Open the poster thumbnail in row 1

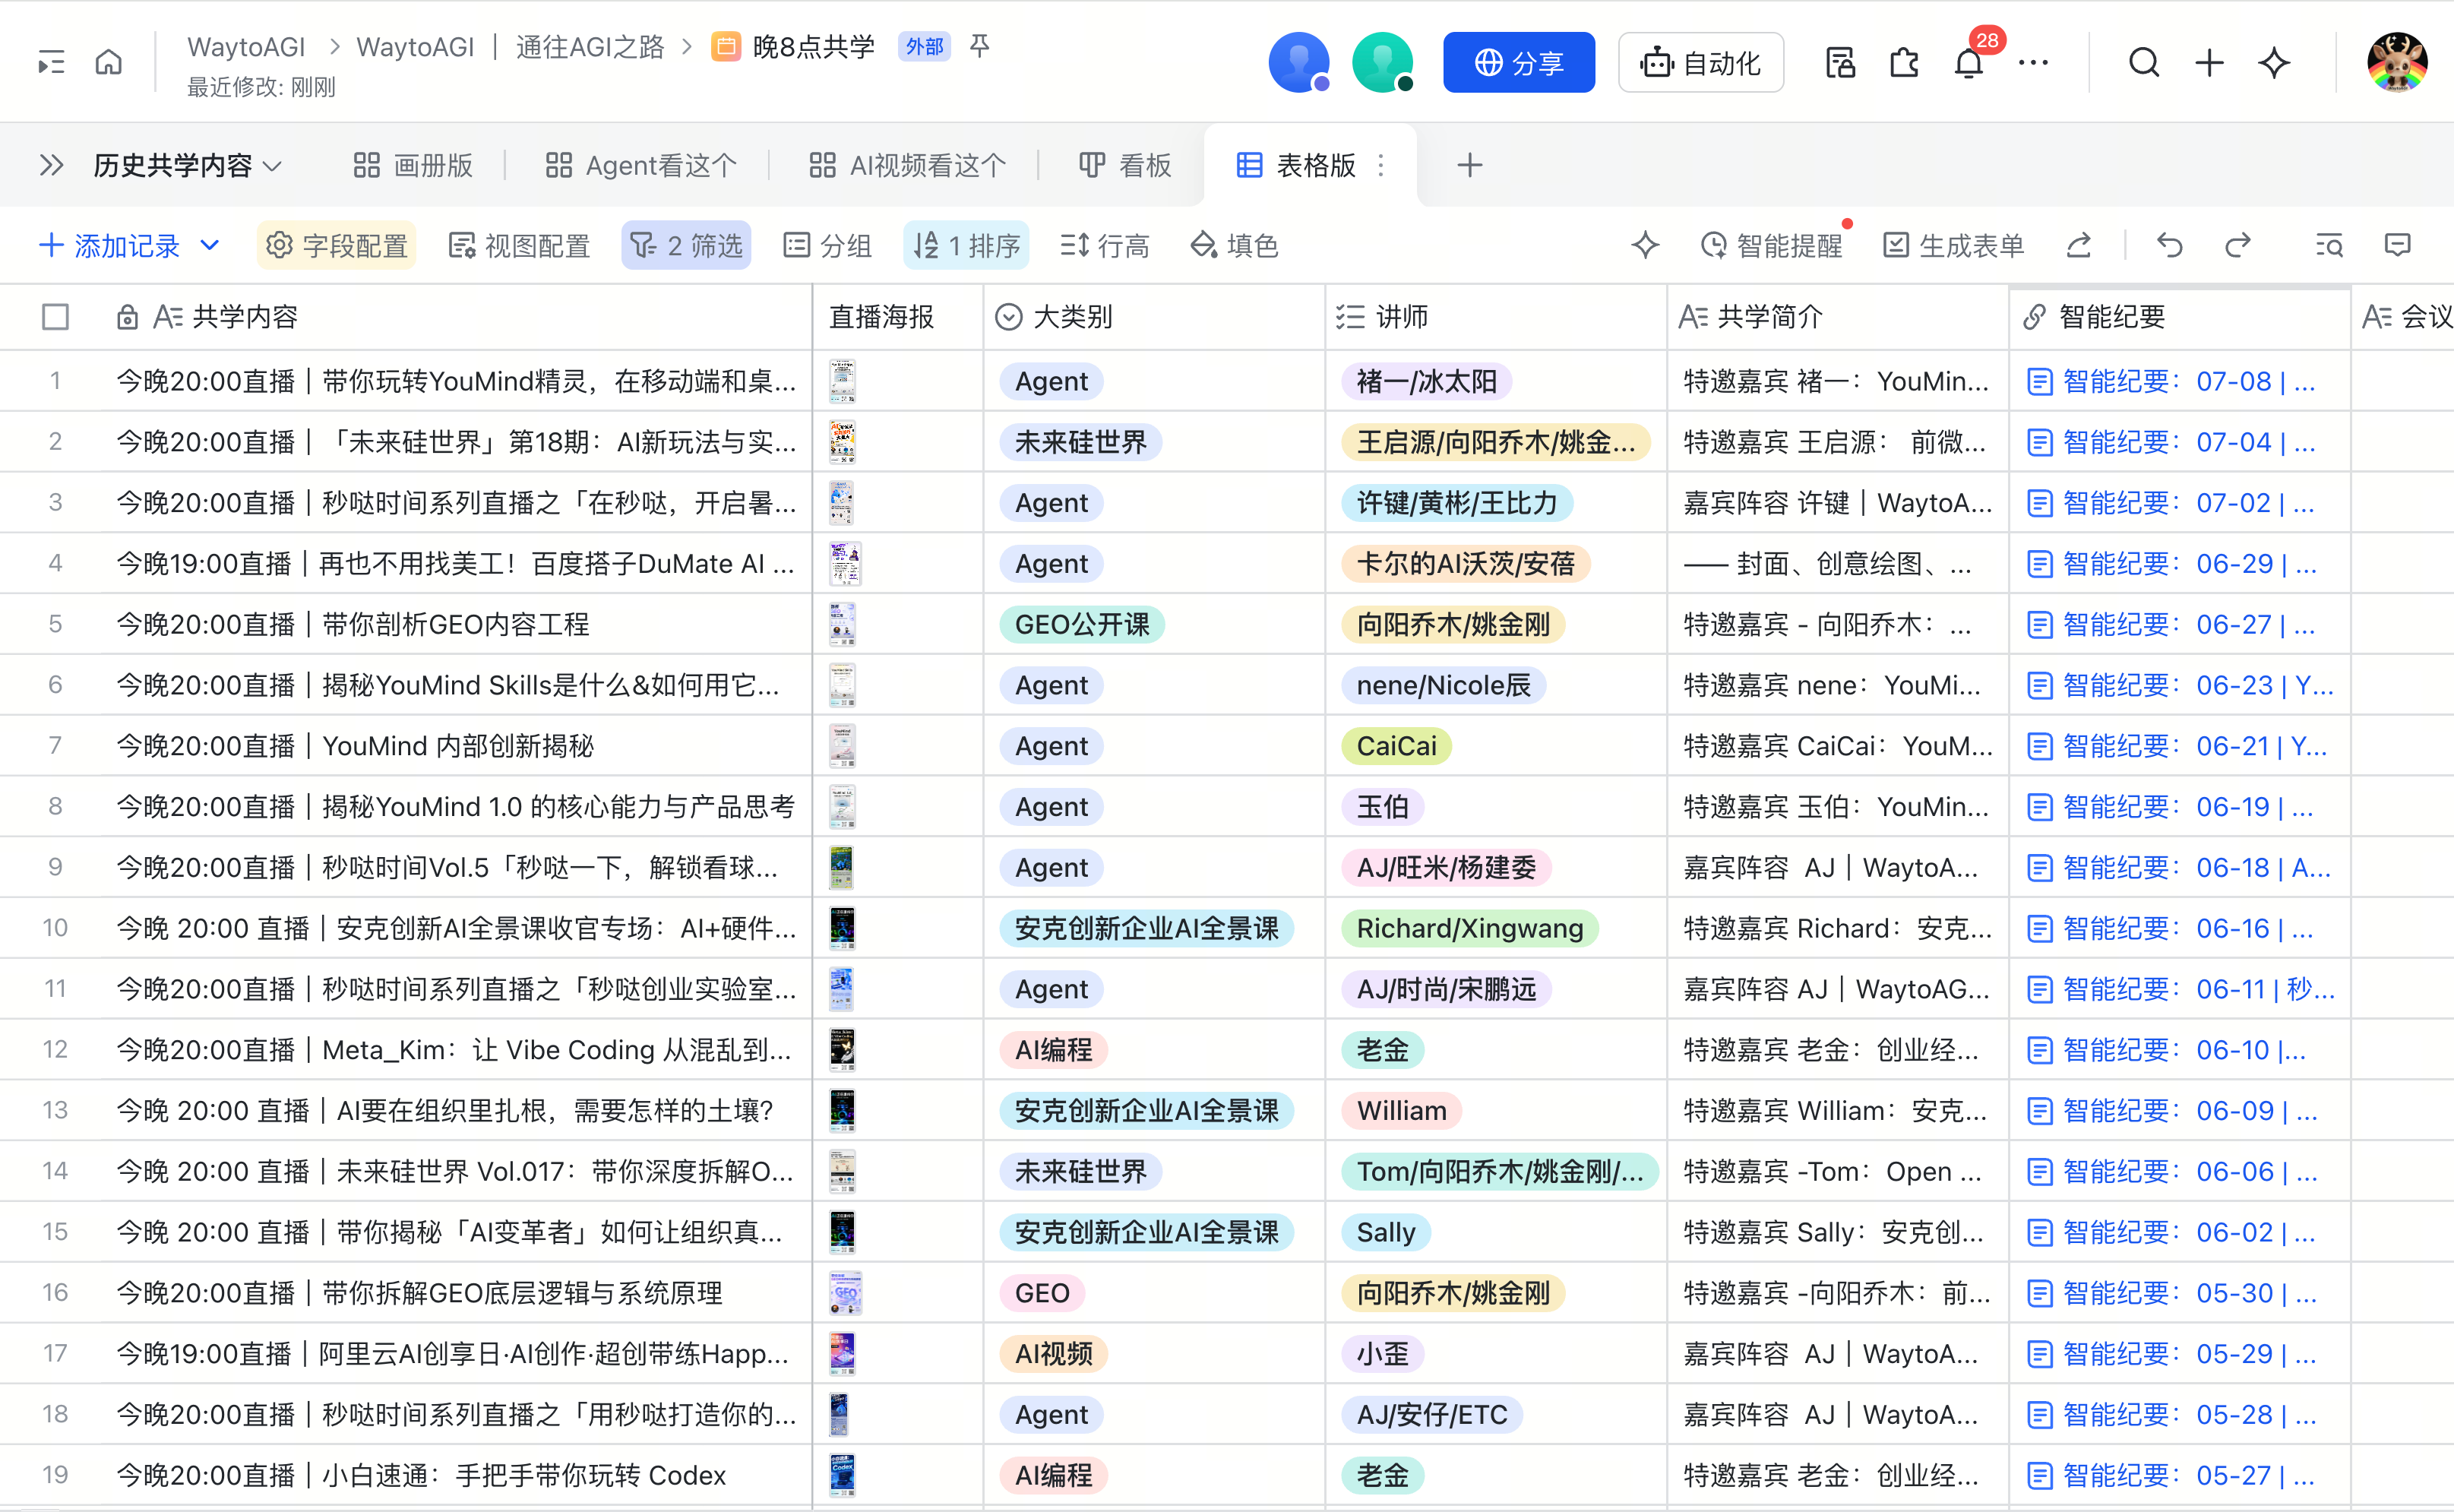[842, 381]
